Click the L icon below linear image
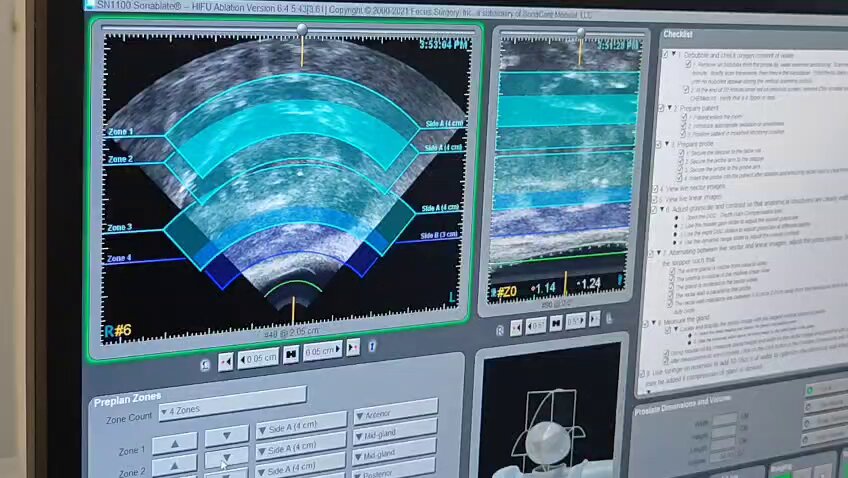Viewport: 848px width, 478px height. click(x=609, y=318)
